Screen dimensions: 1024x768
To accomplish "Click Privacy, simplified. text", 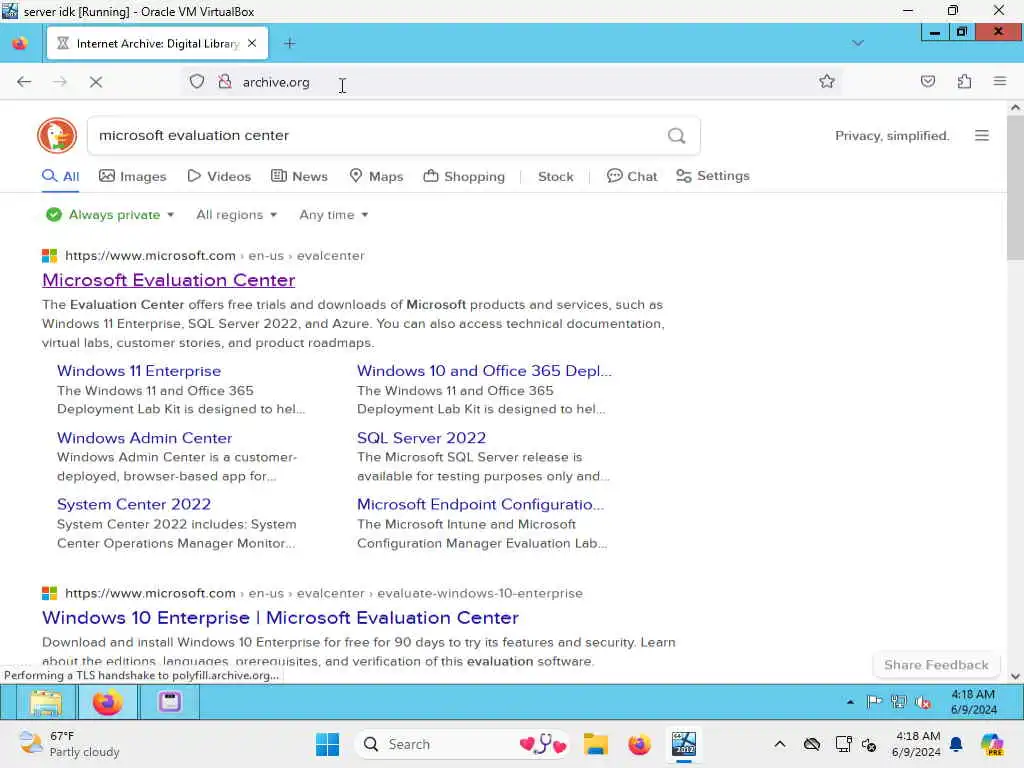I will 891,136.
